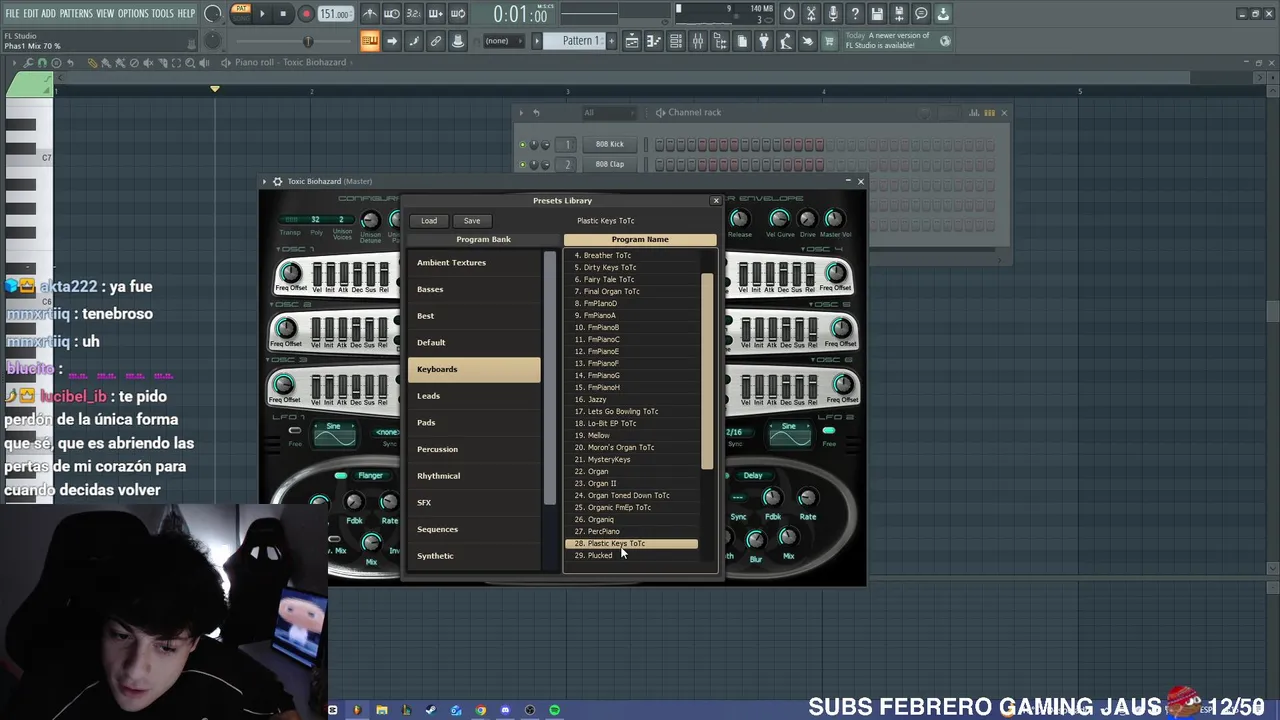Click the 808 Kick channel button
This screenshot has width=1280, height=720.
(609, 144)
